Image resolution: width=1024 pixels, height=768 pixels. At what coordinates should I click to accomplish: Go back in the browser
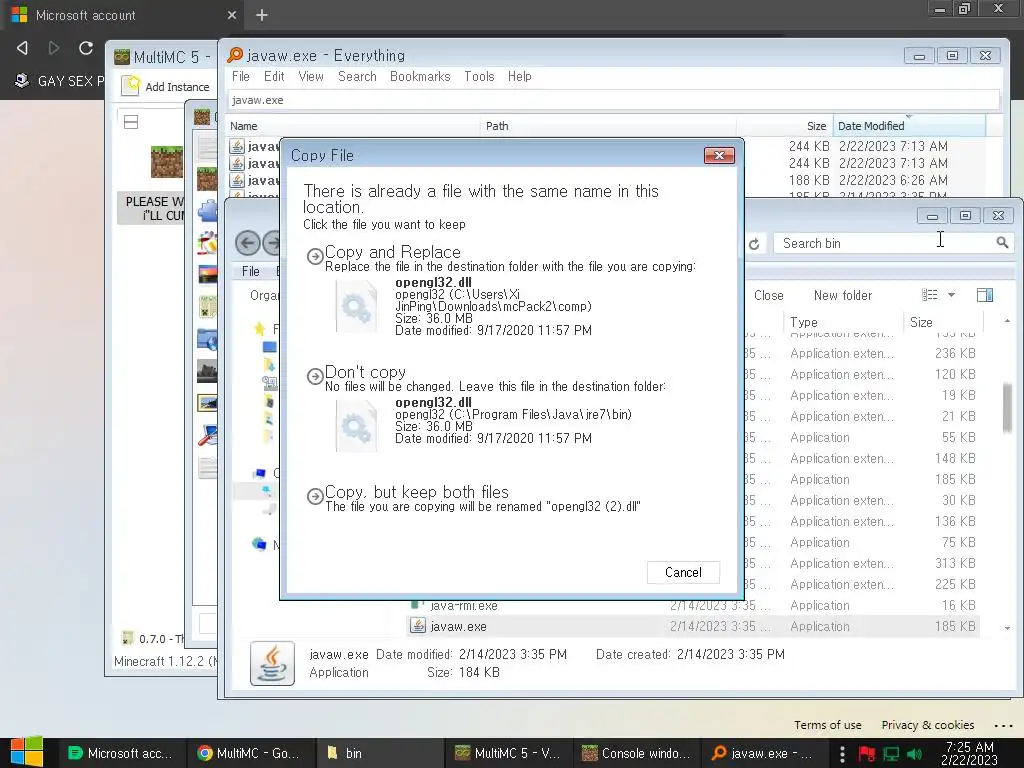[x=22, y=48]
